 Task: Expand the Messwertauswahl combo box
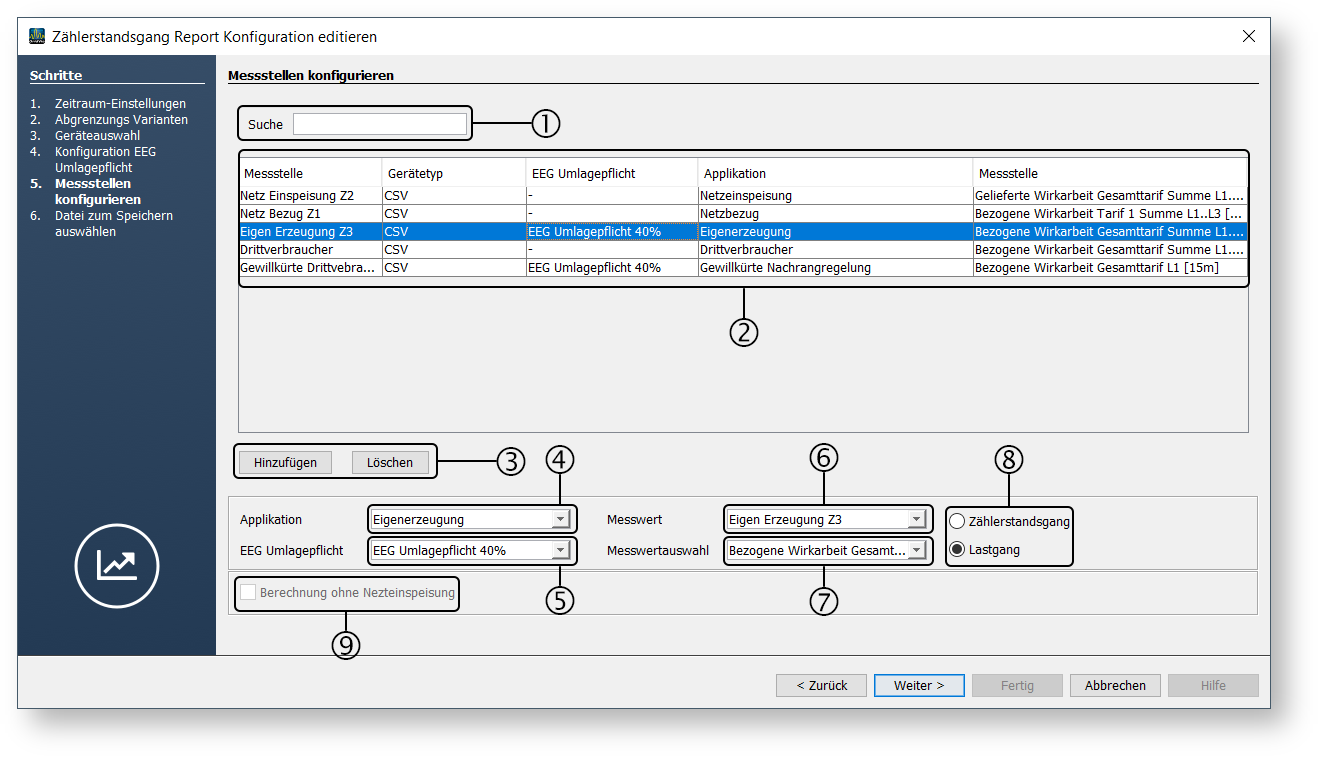pyautogui.click(x=916, y=550)
